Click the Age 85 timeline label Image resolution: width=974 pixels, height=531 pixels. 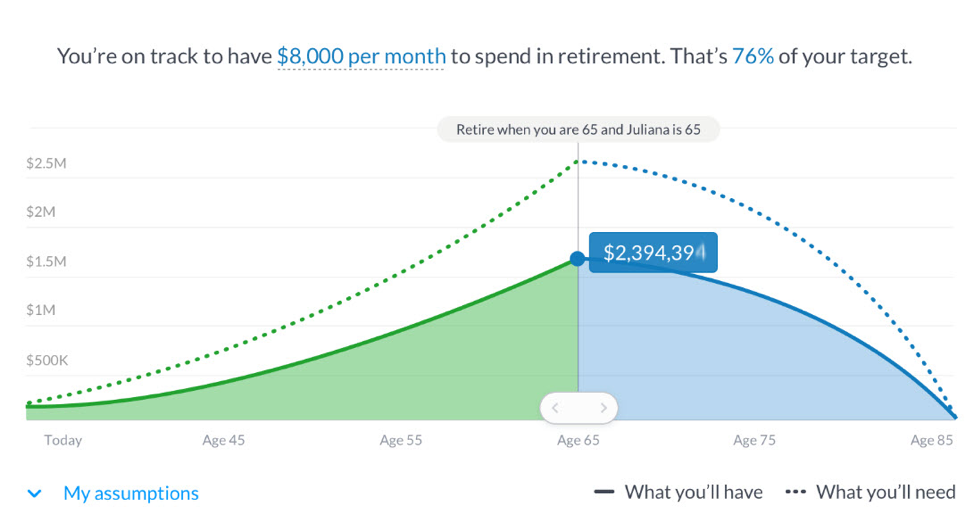[931, 440]
